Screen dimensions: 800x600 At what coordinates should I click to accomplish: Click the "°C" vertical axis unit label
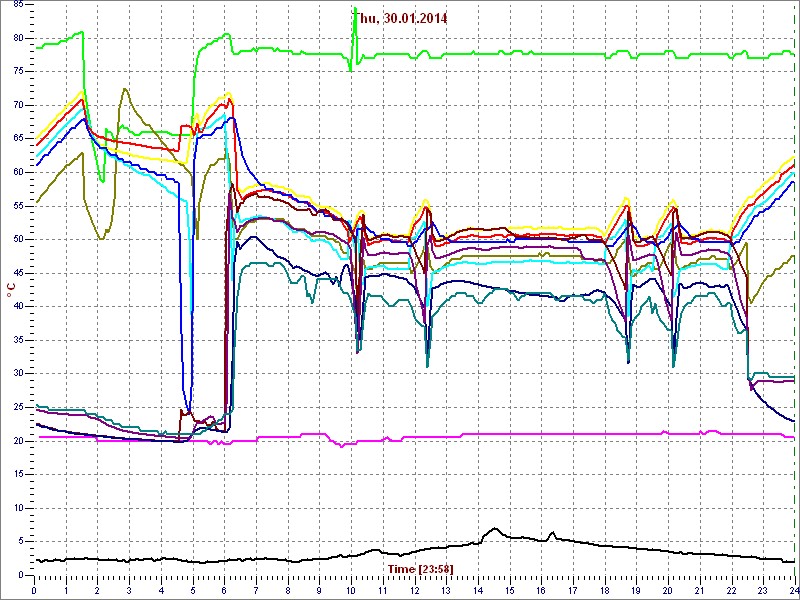[x=10, y=291]
